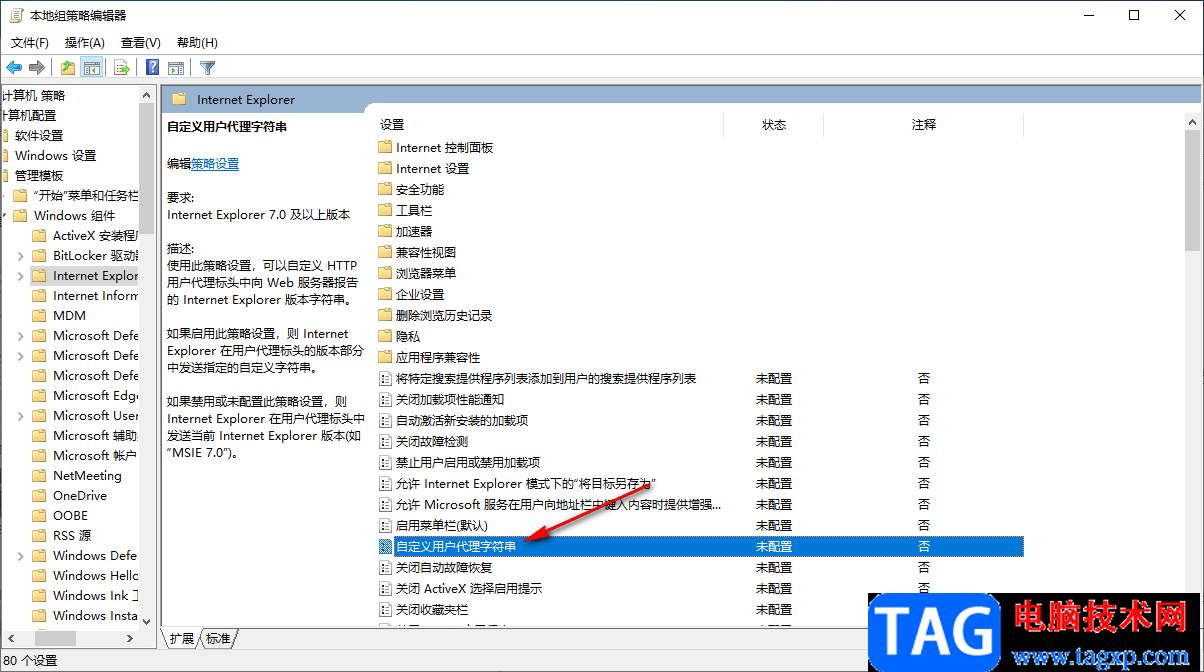Viewport: 1204px width, 672px height.
Task: Click the up-one-level folder icon
Action: coord(67,67)
